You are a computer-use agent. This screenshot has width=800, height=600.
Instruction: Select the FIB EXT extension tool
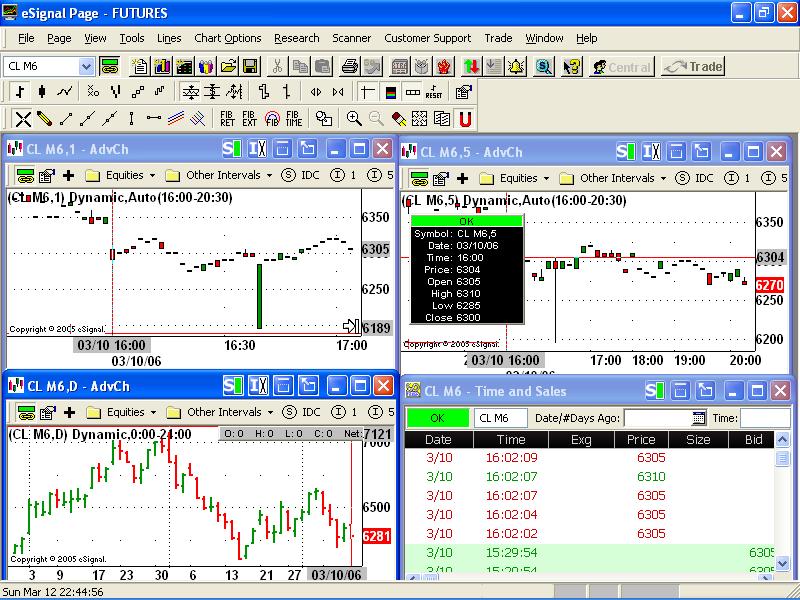click(249, 119)
